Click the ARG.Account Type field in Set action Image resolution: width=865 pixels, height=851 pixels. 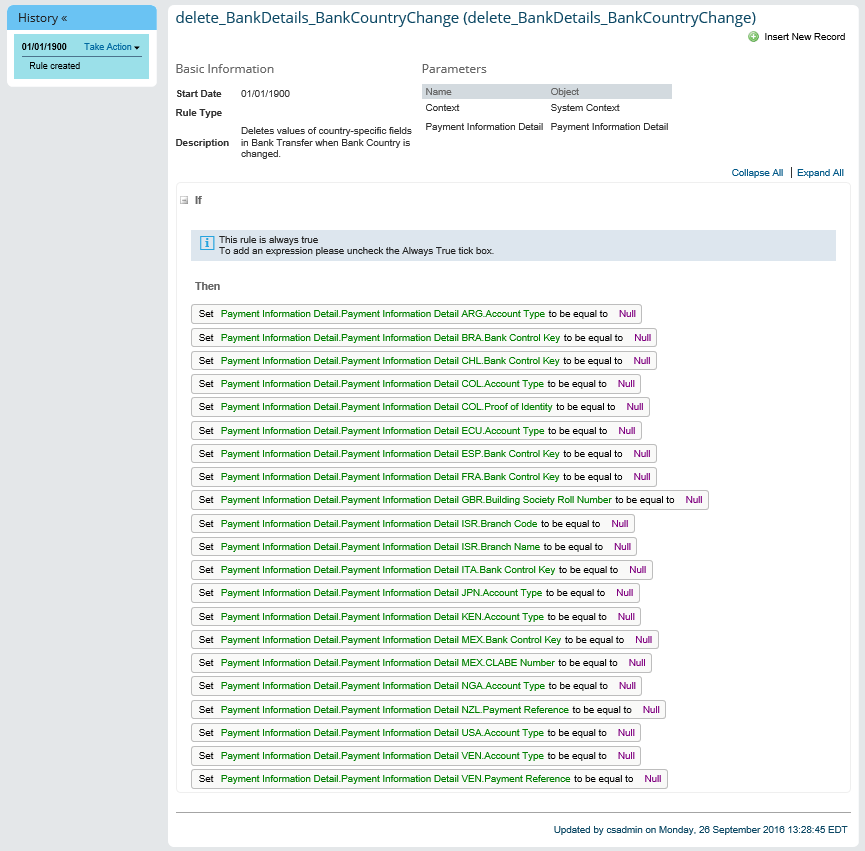[382, 314]
